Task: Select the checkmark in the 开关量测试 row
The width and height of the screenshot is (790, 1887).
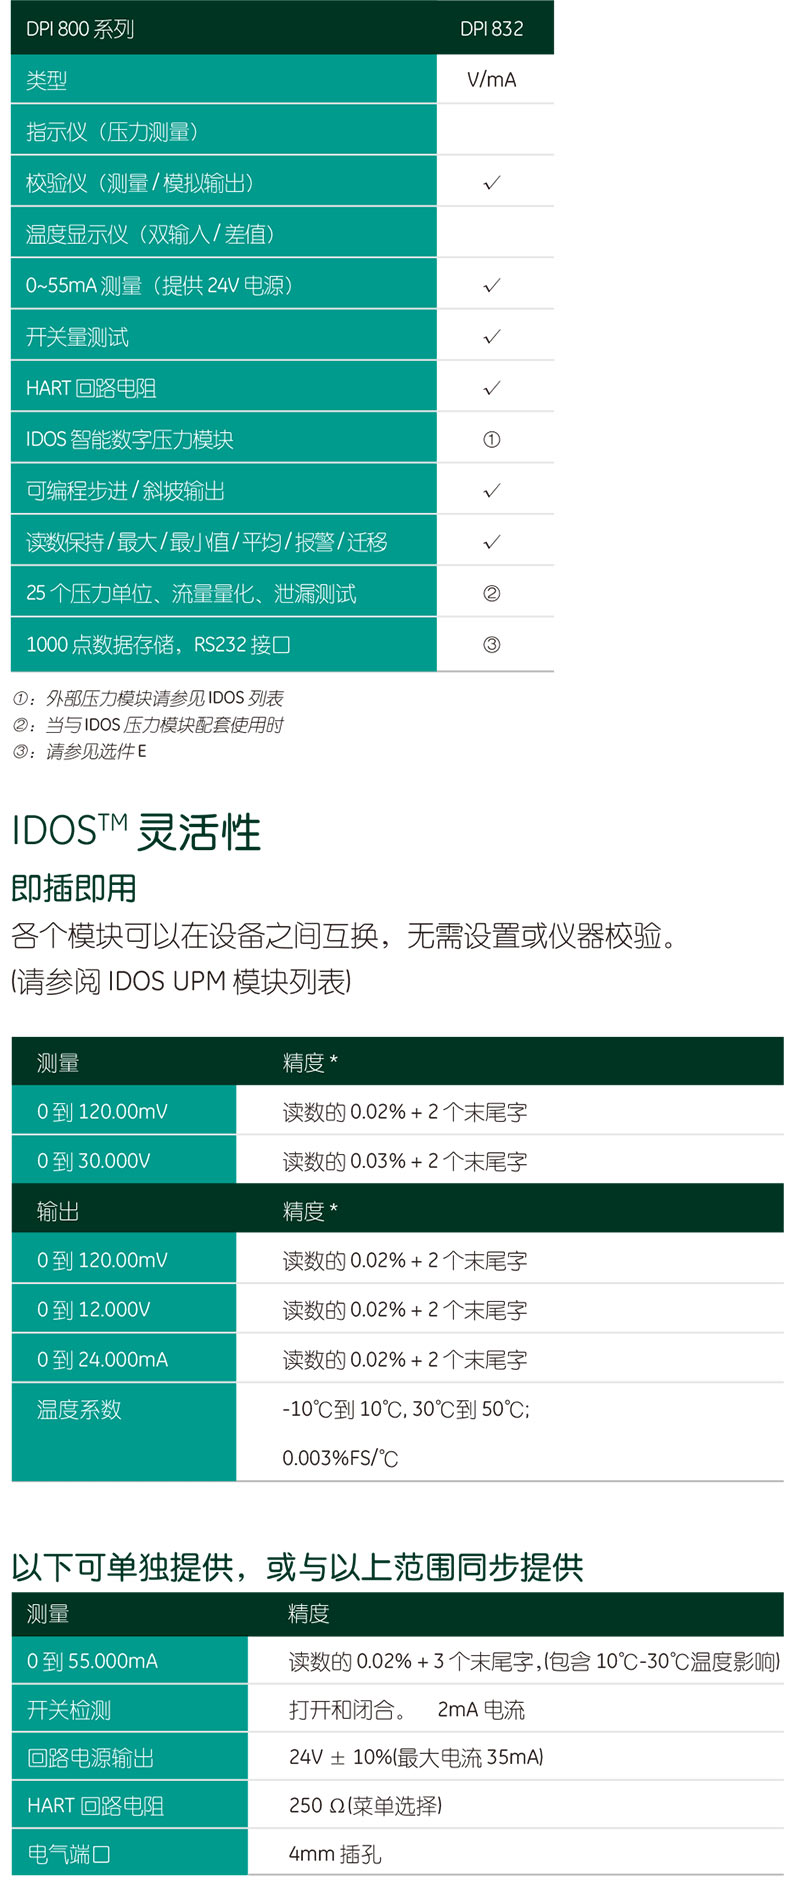Action: [x=491, y=337]
